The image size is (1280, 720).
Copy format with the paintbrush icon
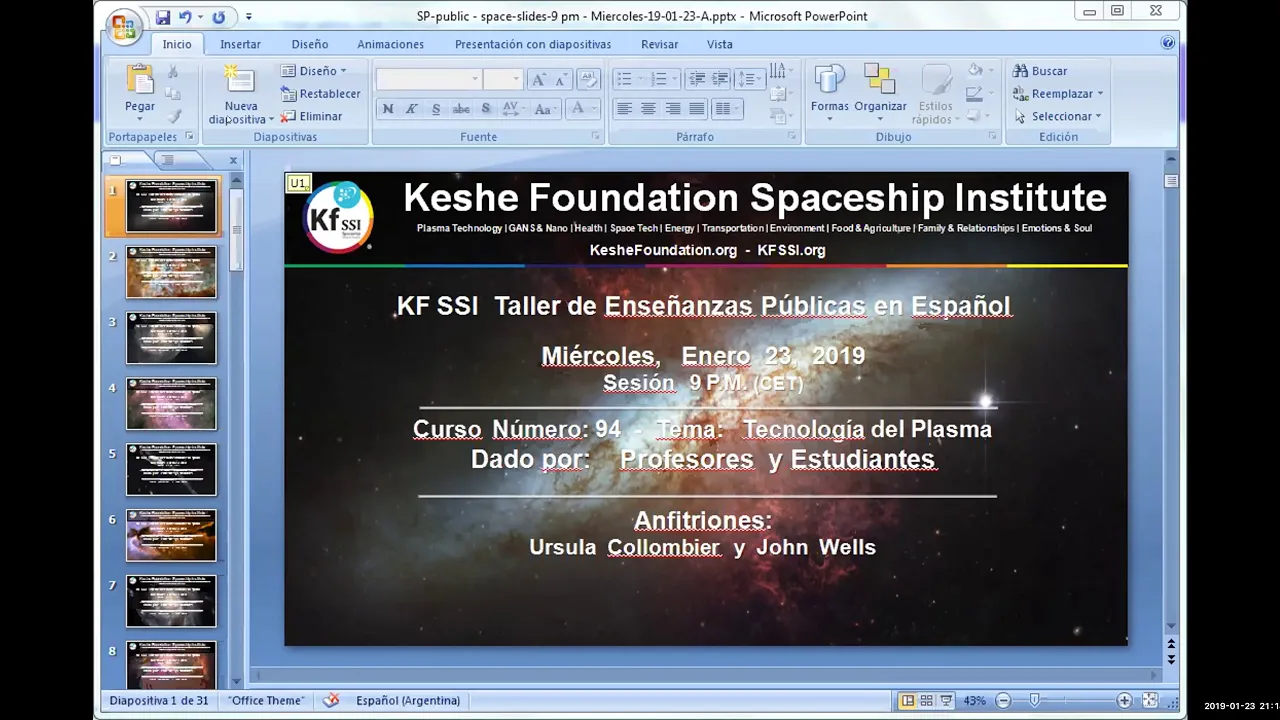point(173,116)
